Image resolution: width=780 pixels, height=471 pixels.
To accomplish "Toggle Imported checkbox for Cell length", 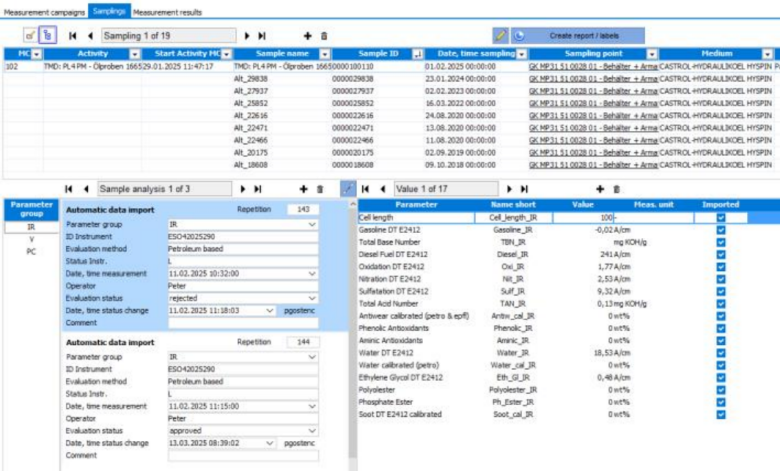I will click(721, 217).
